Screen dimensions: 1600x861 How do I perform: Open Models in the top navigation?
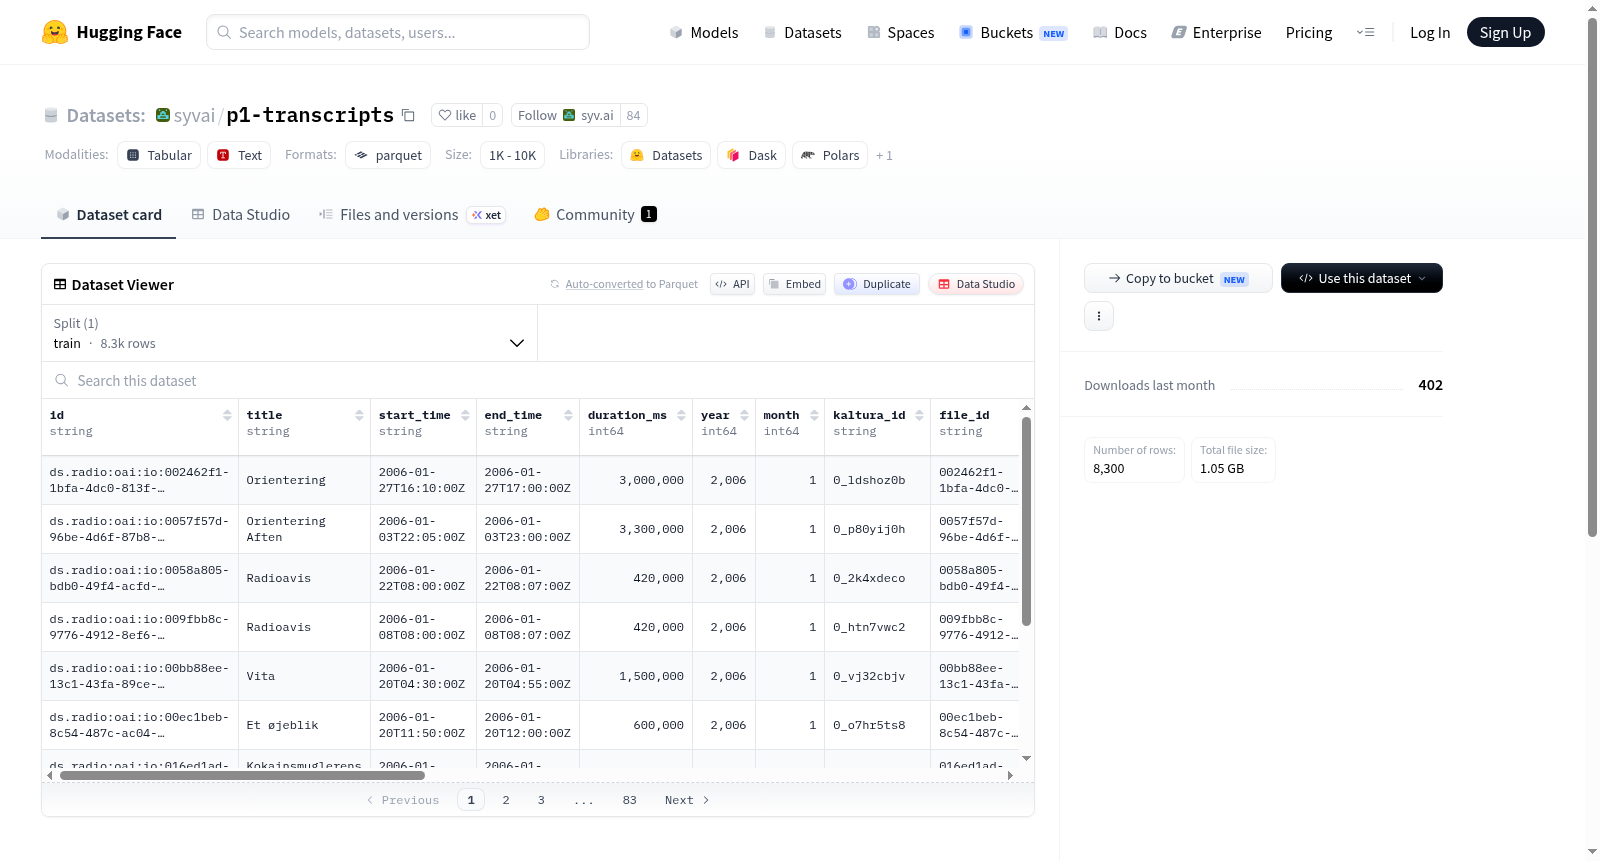coord(704,32)
